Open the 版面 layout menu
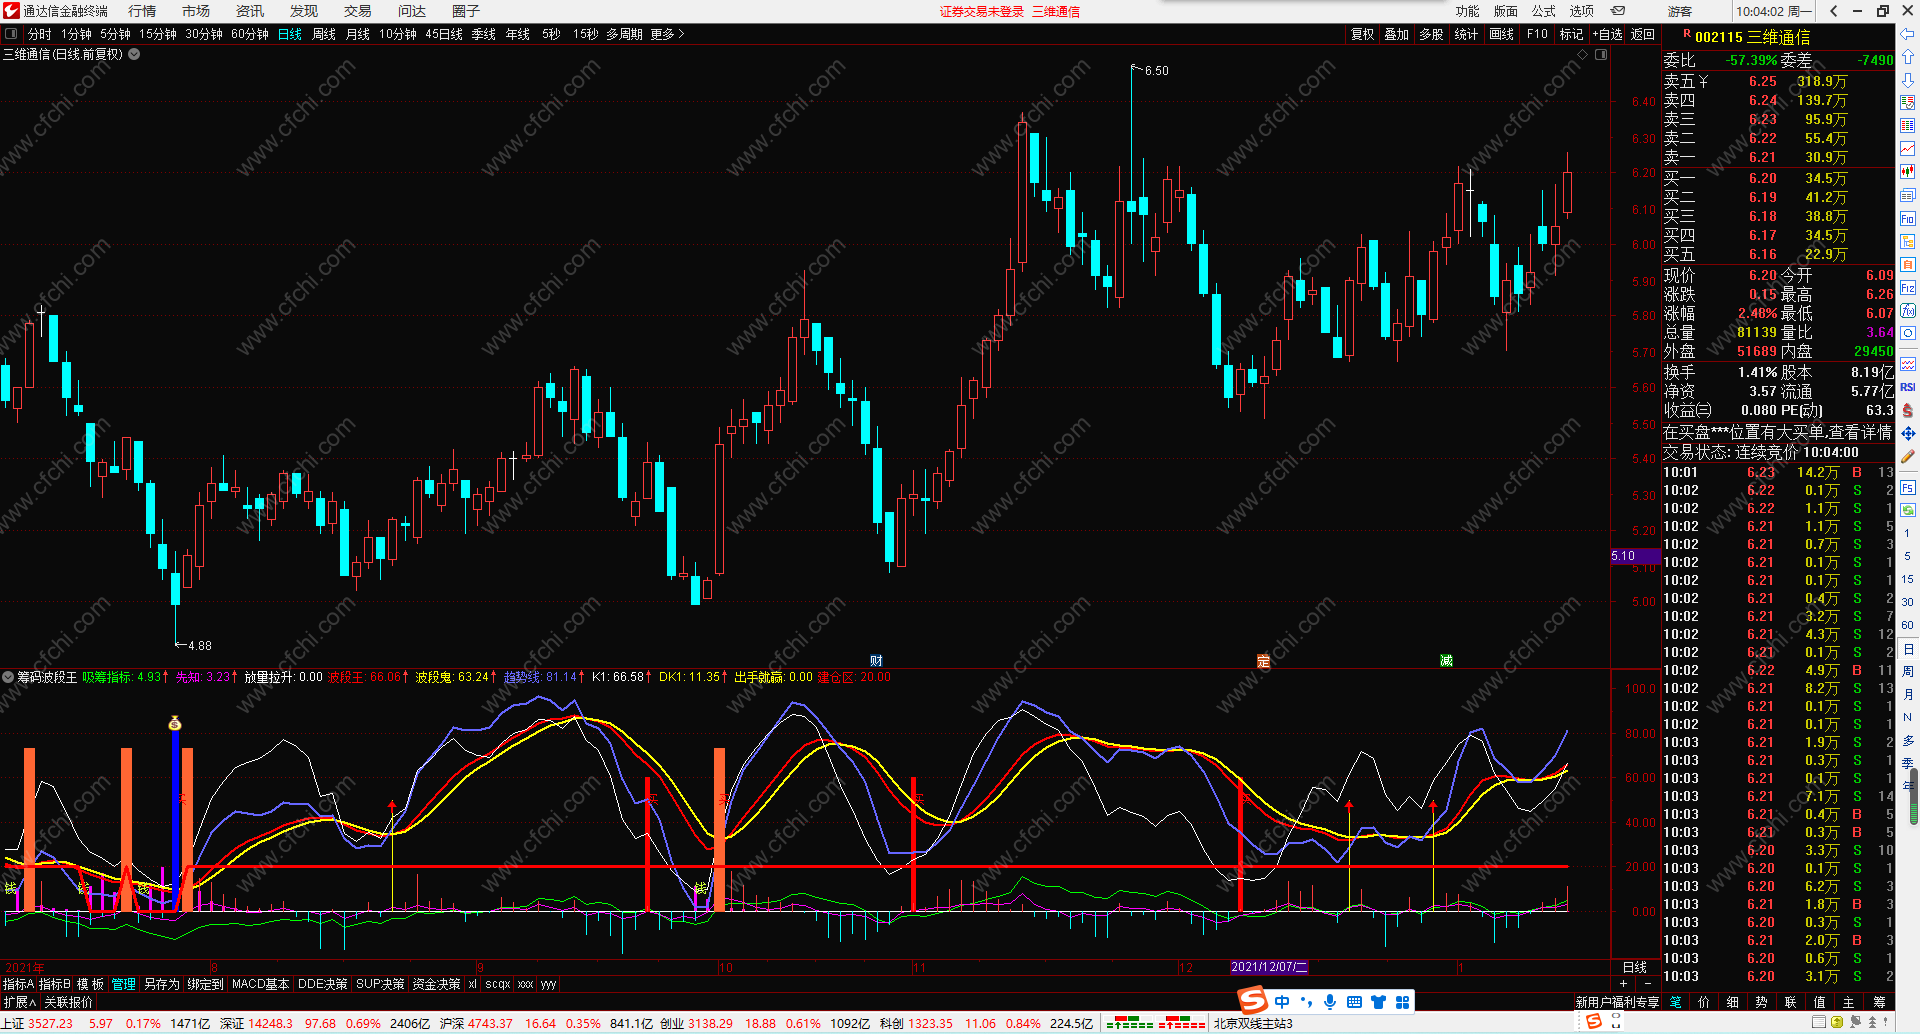Image resolution: width=1920 pixels, height=1034 pixels. coord(1505,11)
